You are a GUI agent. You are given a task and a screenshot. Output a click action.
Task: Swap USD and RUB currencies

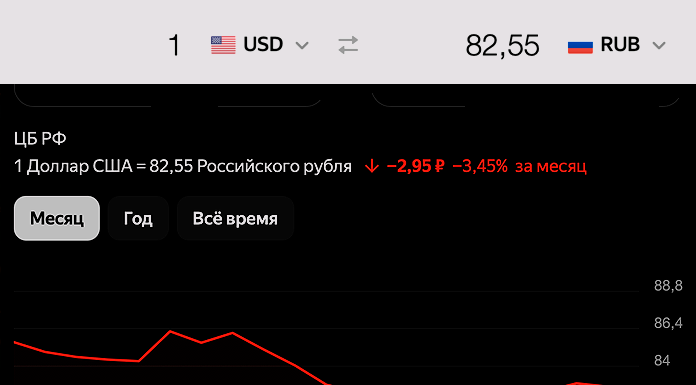pos(348,45)
